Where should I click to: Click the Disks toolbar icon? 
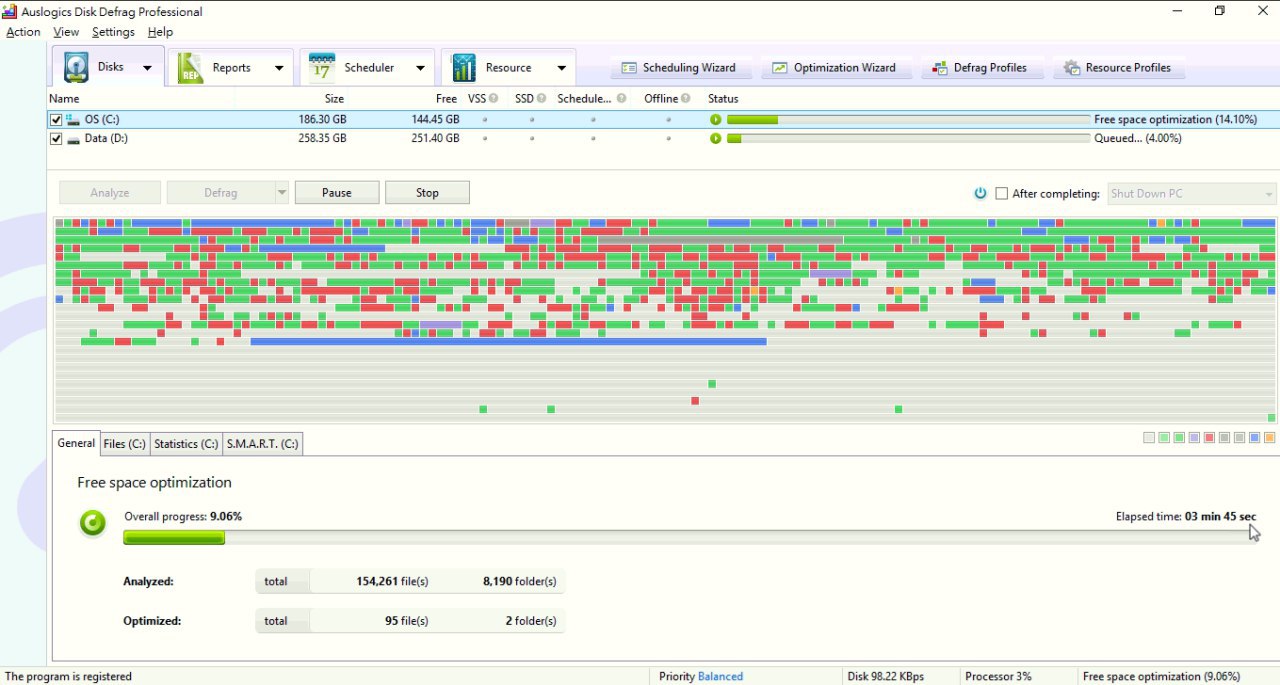coord(77,67)
